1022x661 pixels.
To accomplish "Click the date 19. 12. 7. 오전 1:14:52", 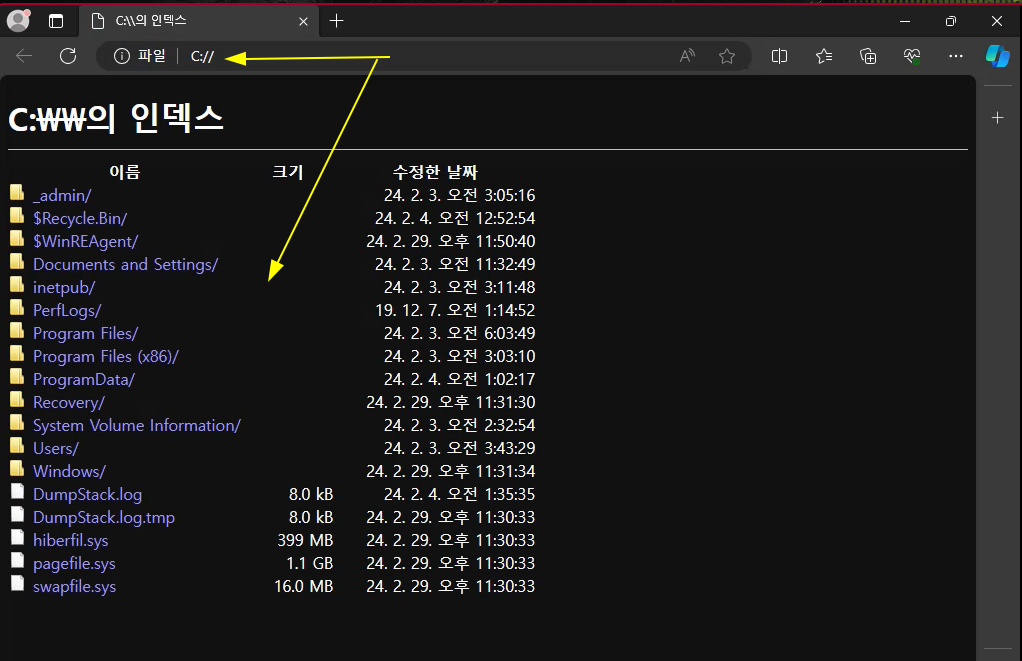I will 455,310.
